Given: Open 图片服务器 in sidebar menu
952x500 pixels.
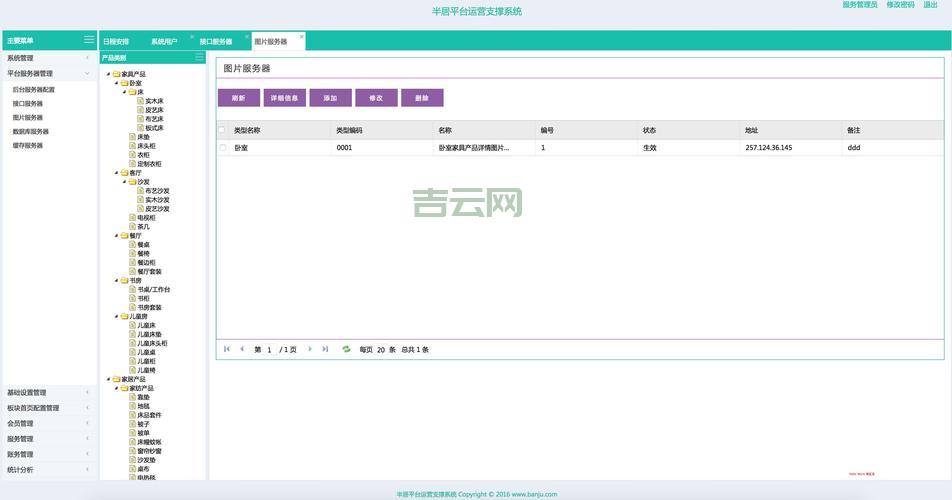Looking at the screenshot, I should 27,117.
